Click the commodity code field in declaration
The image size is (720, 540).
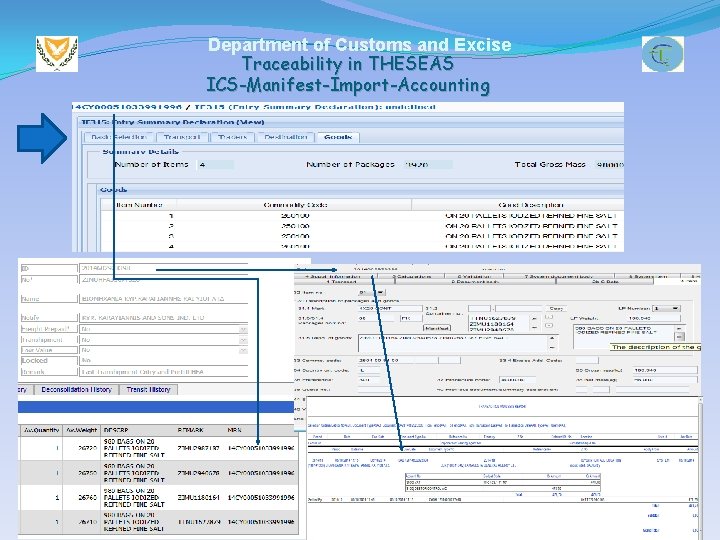(x=396, y=360)
